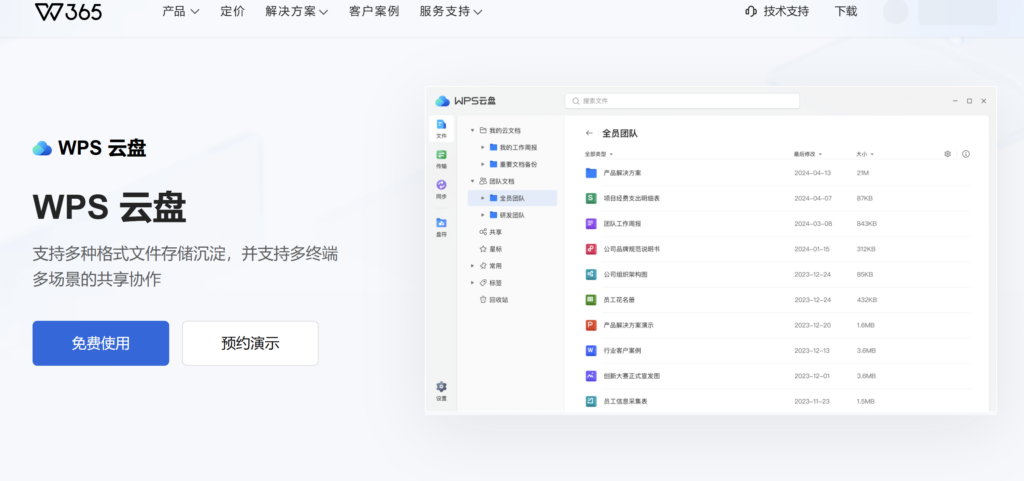The image size is (1024, 481).
Task: Collapse the 团队文档 tree node
Action: coord(472,181)
